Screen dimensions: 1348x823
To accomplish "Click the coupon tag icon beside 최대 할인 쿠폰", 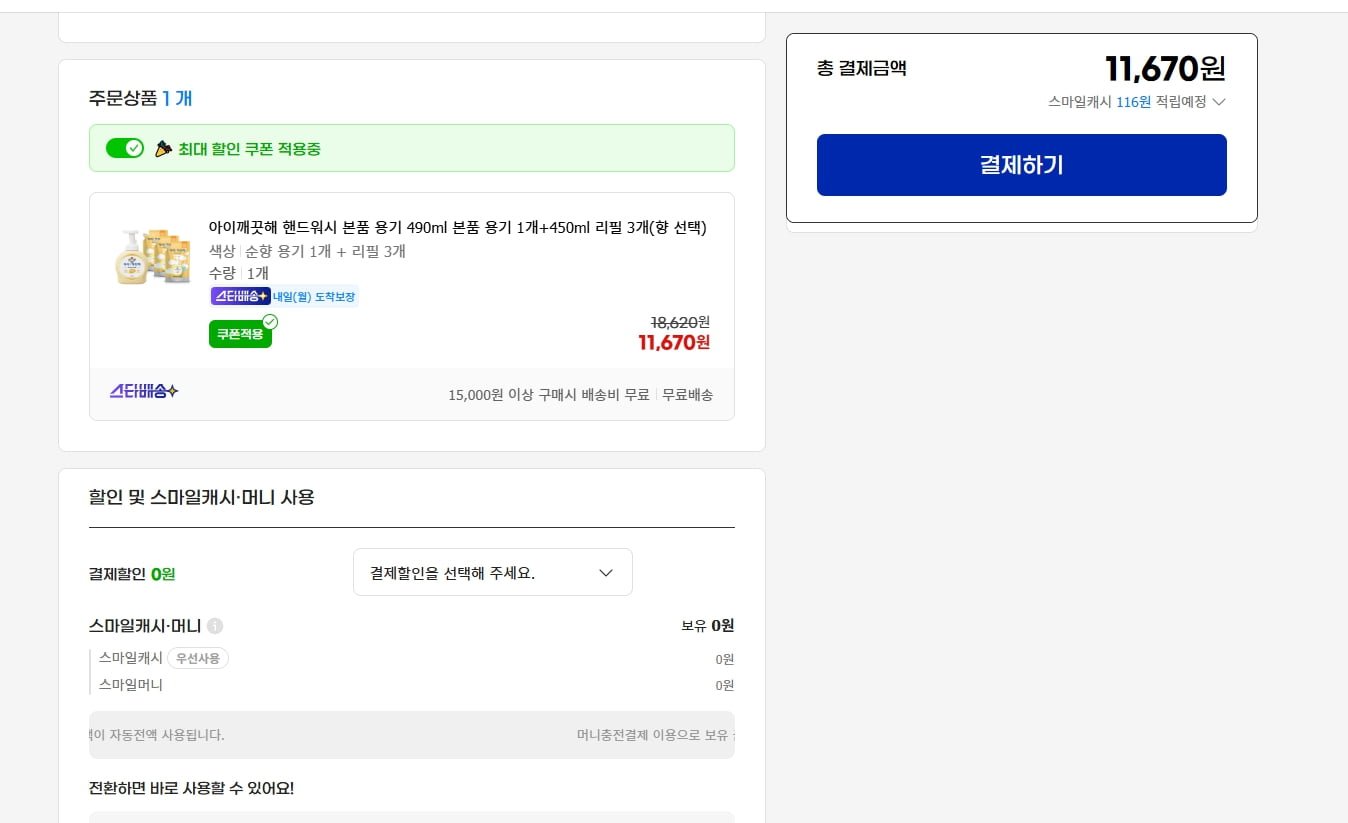I will pos(163,149).
